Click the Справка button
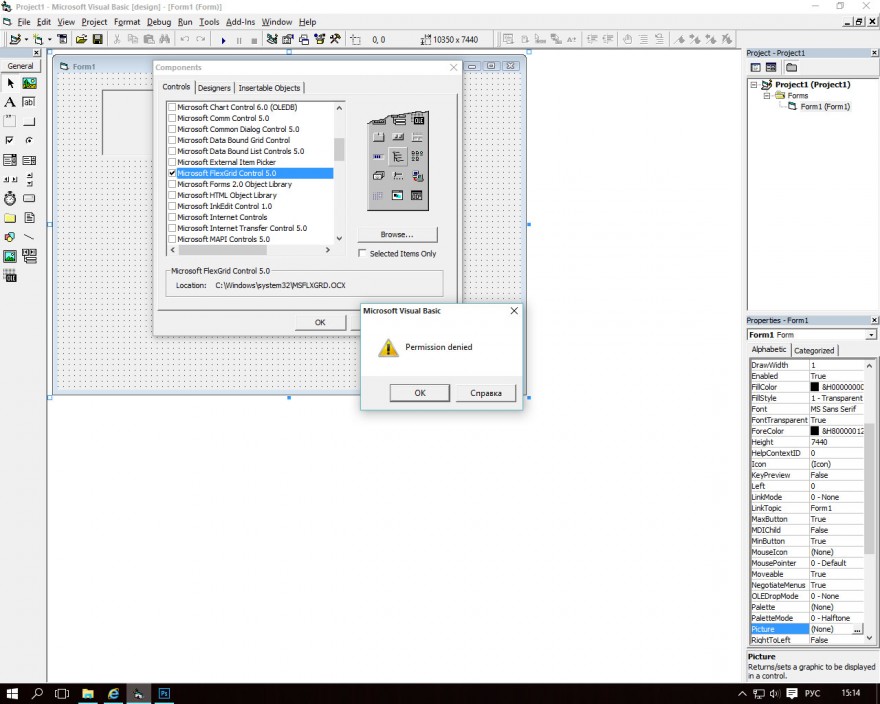The height and width of the screenshot is (704, 880). 486,393
